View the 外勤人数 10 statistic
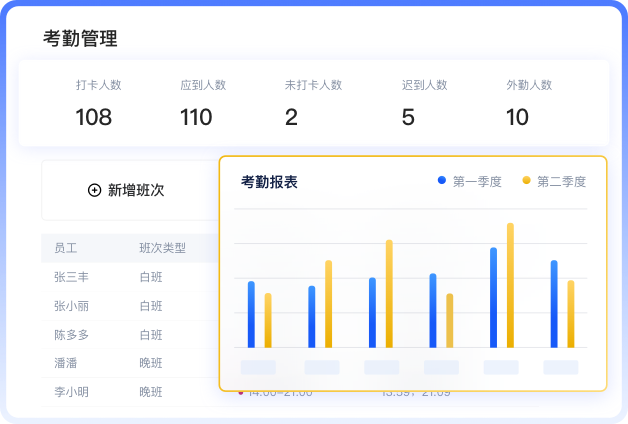628x424 pixels. [529, 102]
